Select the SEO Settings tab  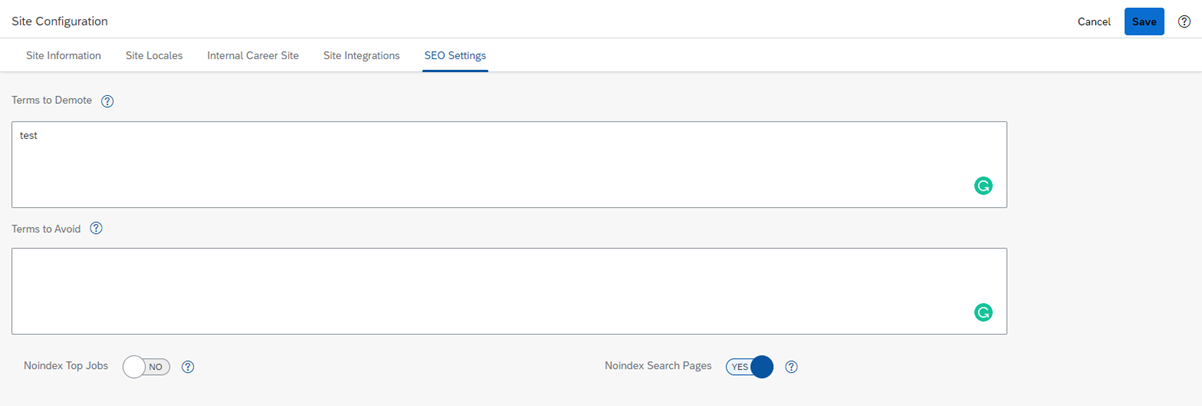[x=455, y=56]
